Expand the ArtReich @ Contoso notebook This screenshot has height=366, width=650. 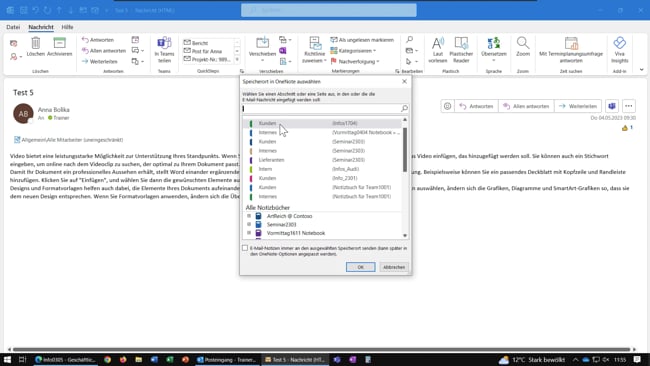pyautogui.click(x=249, y=216)
